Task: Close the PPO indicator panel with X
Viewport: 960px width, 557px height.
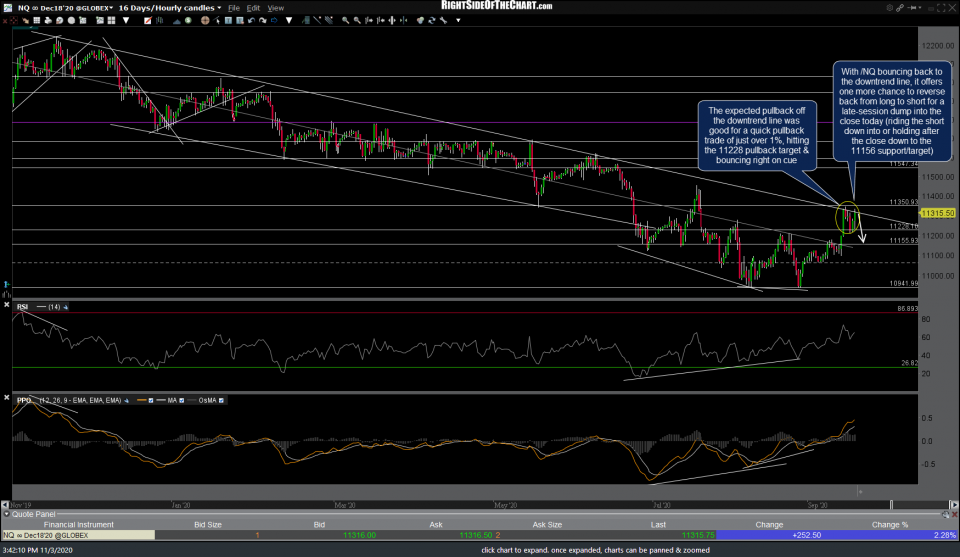Action: click(7, 398)
